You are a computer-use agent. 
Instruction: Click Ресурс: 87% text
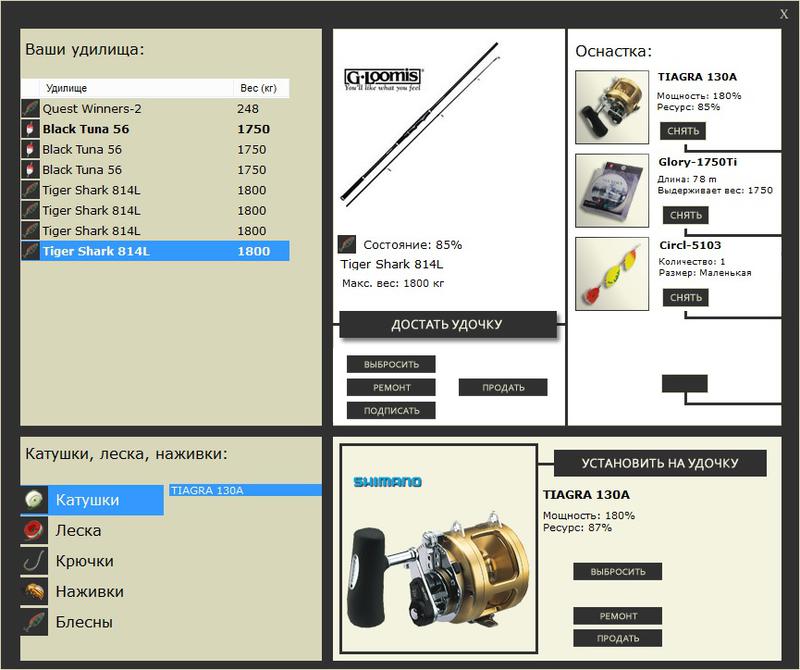pos(577,528)
